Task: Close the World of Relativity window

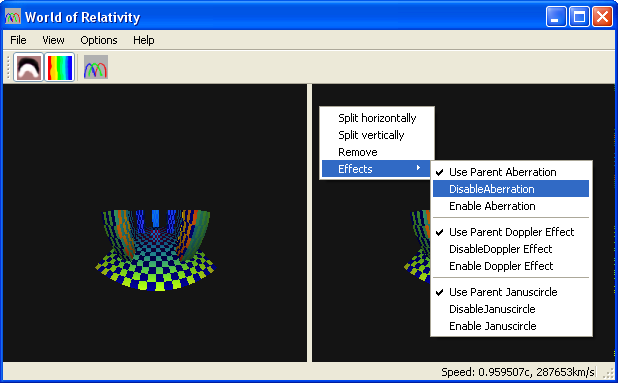Action: point(602,17)
